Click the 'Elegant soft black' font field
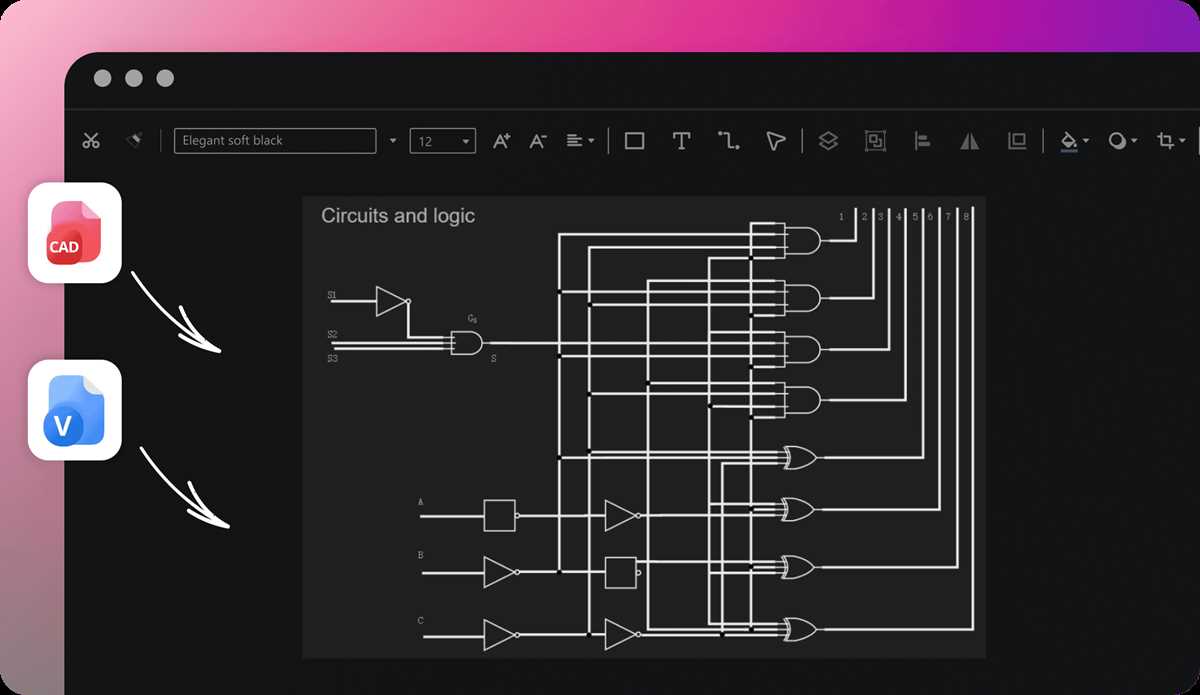The width and height of the screenshot is (1200, 695). 275,141
